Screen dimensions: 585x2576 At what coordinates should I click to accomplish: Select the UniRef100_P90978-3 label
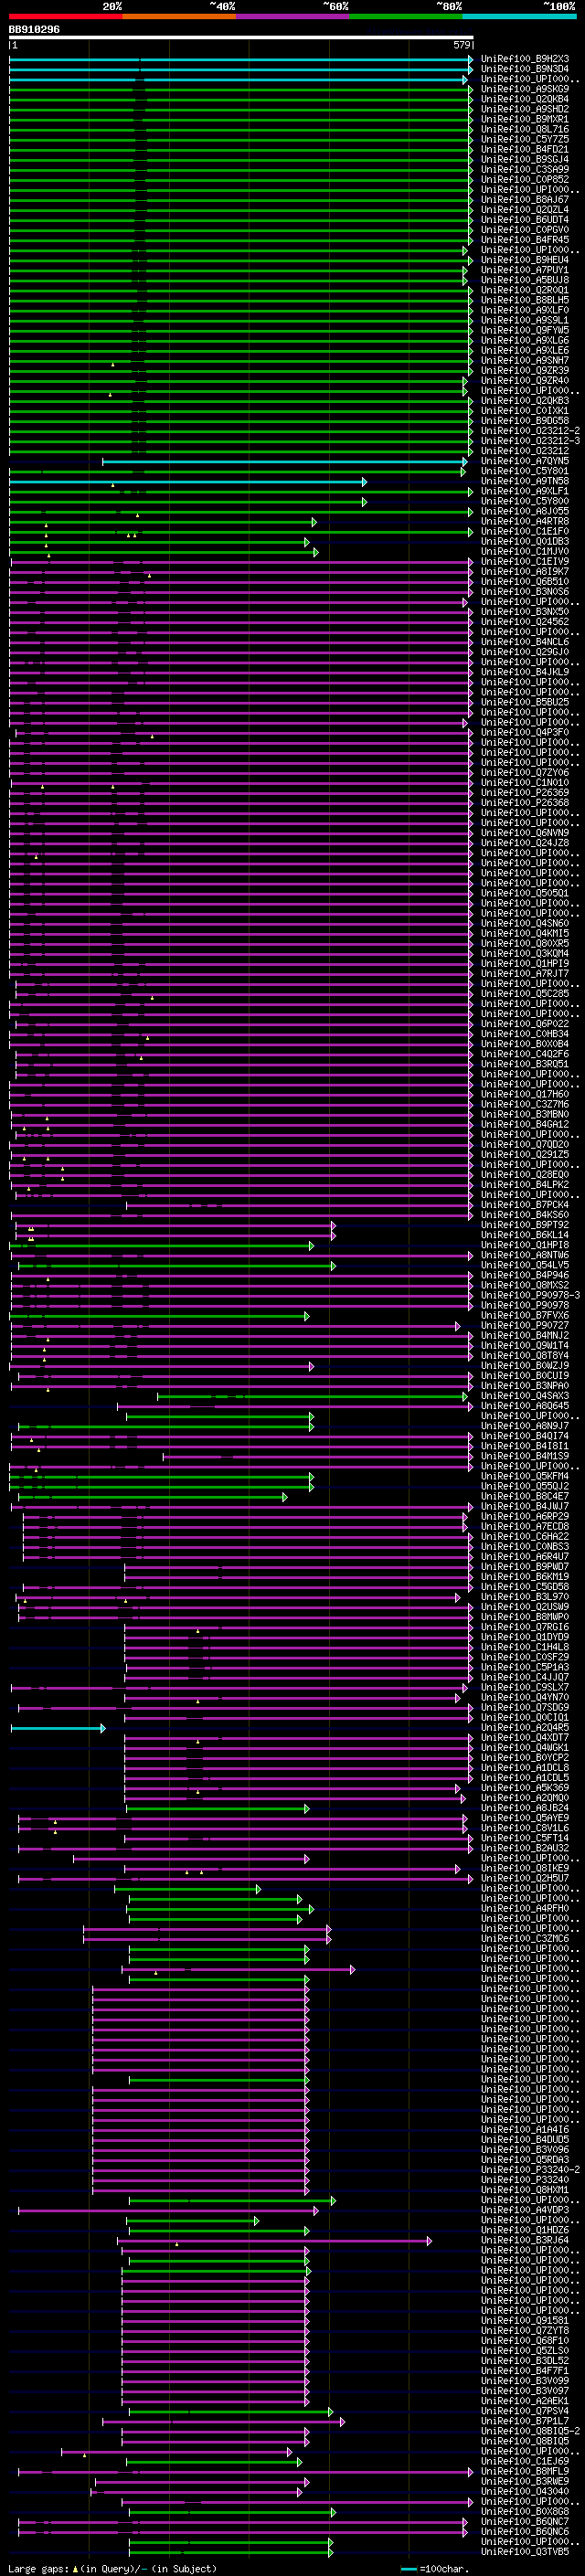[531, 1295]
